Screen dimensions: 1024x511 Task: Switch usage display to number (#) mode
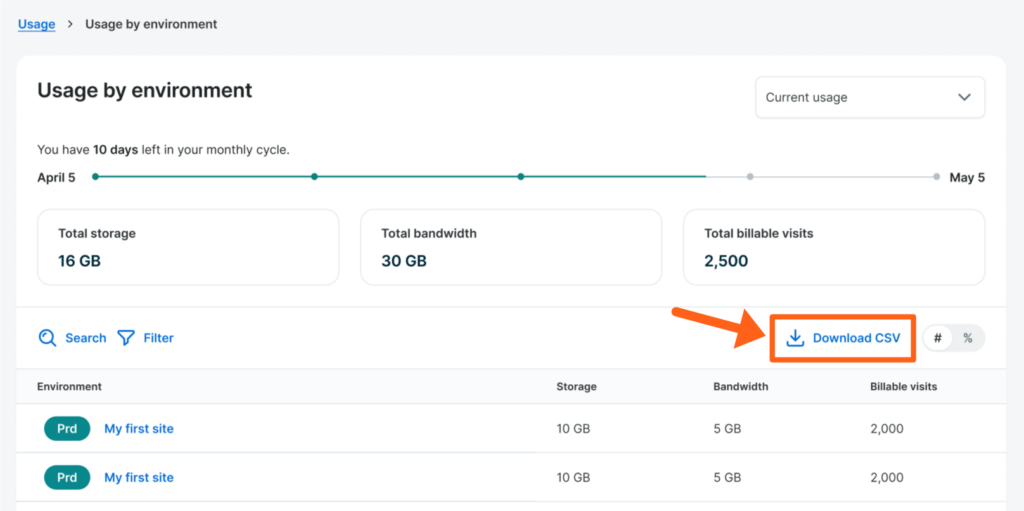(938, 338)
